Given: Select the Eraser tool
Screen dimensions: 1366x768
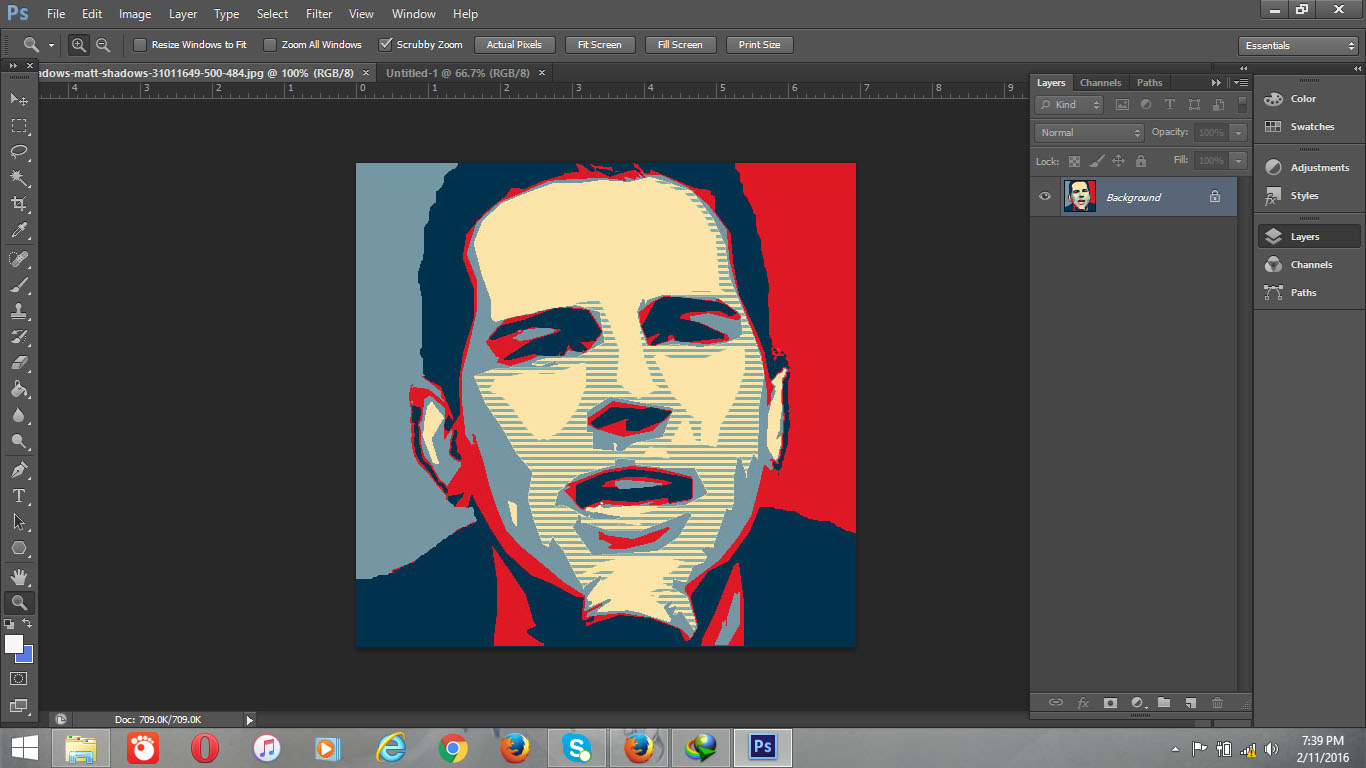Looking at the screenshot, I should 19,363.
